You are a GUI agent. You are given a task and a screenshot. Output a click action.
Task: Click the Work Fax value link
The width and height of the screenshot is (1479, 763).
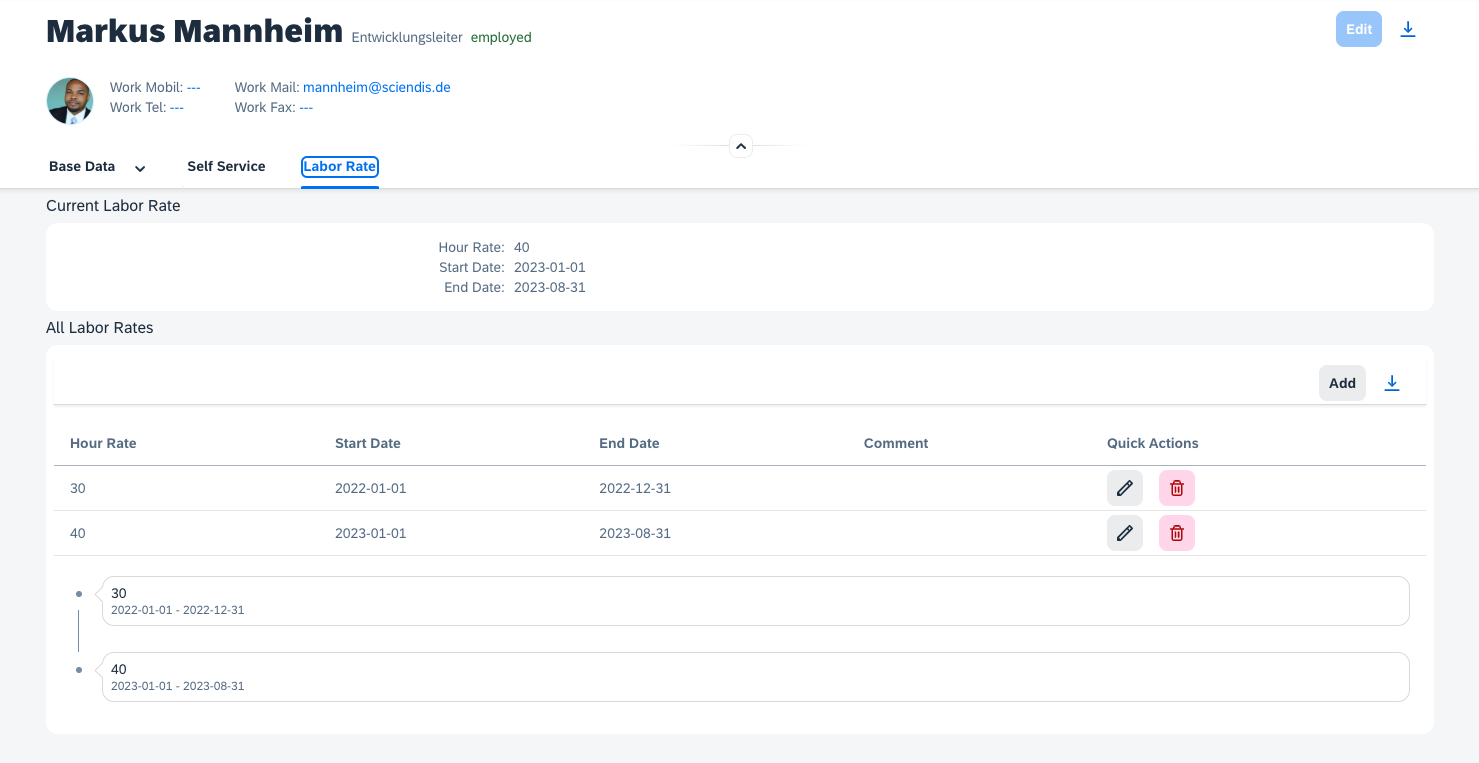(x=306, y=107)
